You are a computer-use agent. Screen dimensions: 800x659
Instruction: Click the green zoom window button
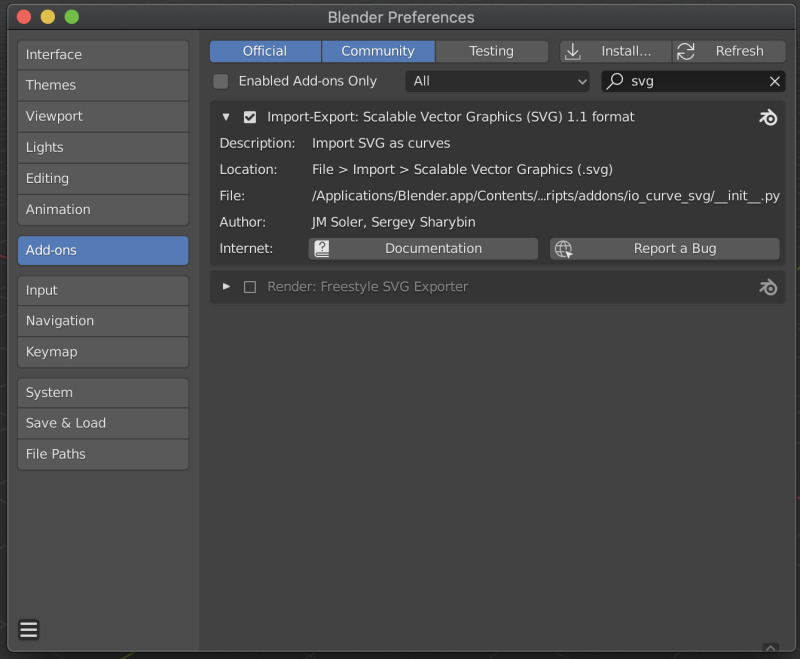71,17
